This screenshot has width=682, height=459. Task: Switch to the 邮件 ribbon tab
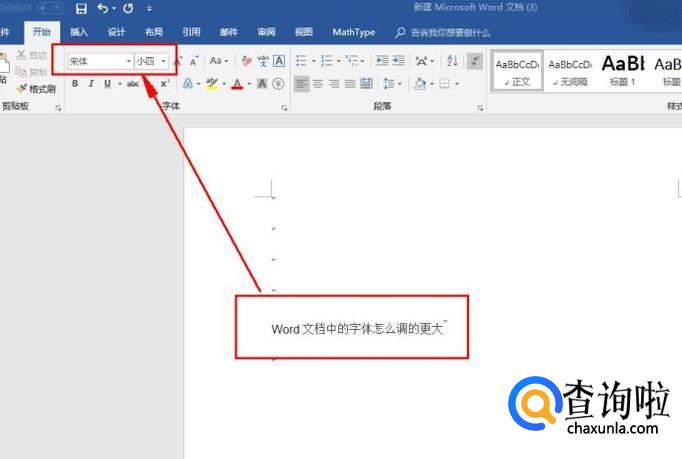[x=229, y=32]
